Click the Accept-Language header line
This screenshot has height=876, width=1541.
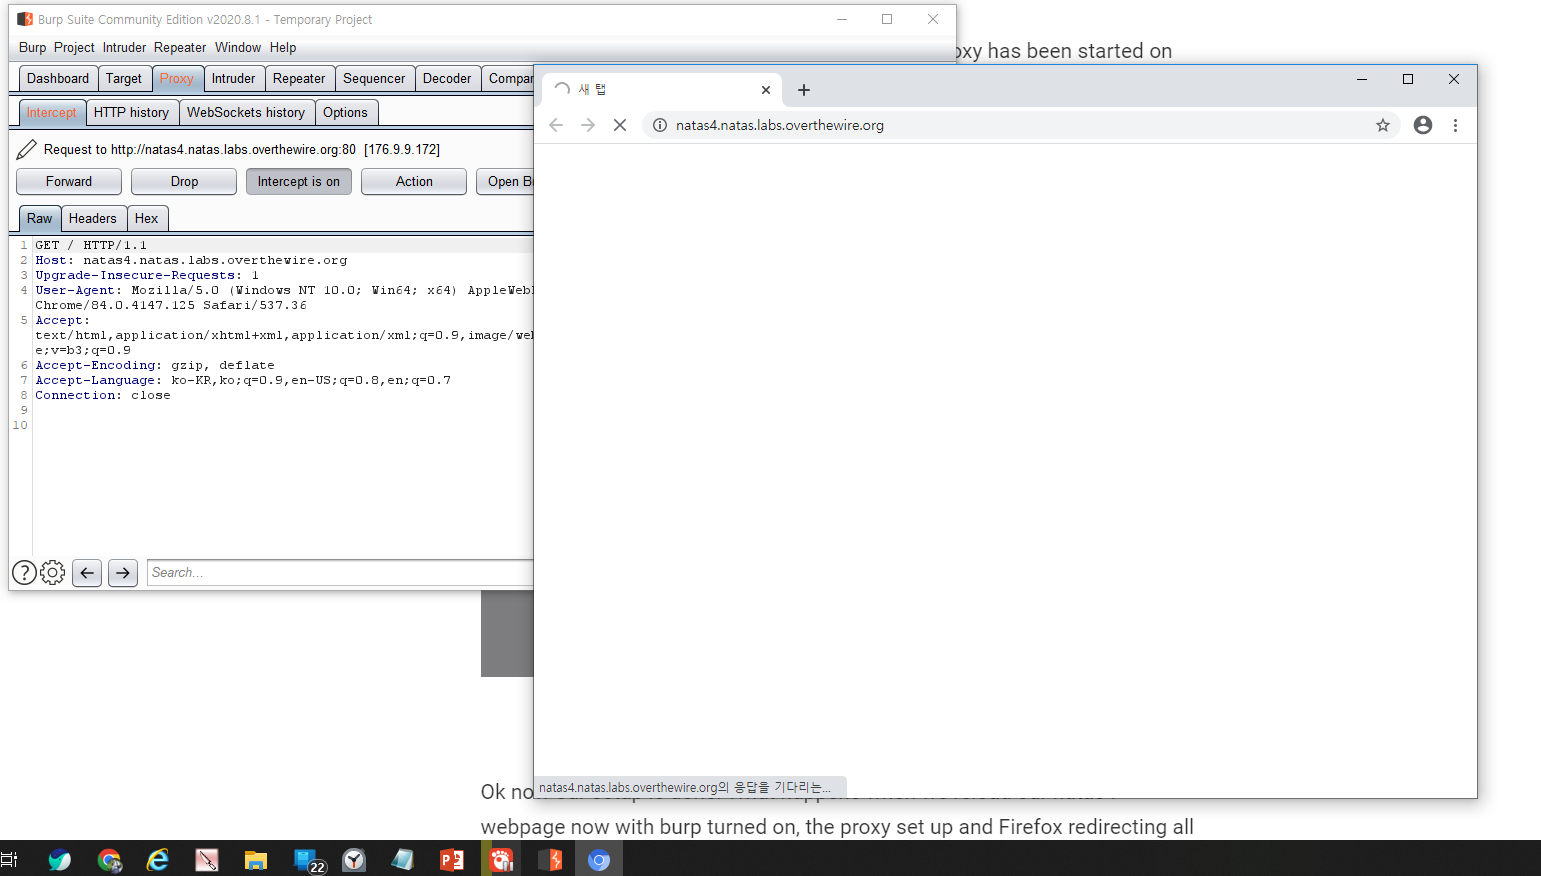pyautogui.click(x=243, y=380)
